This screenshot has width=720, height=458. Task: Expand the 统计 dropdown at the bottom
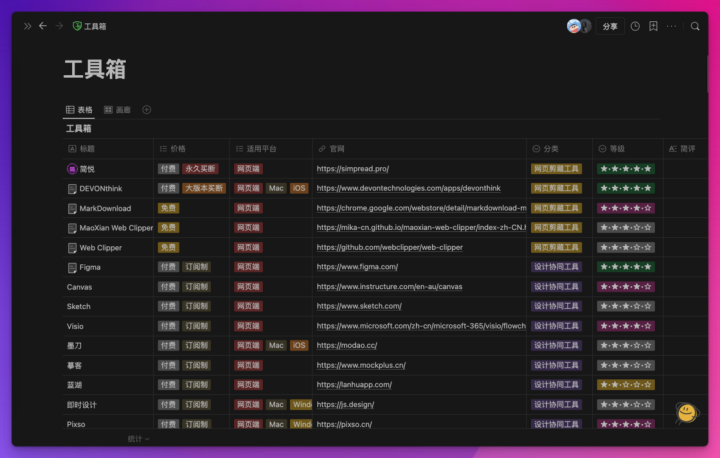click(138, 439)
